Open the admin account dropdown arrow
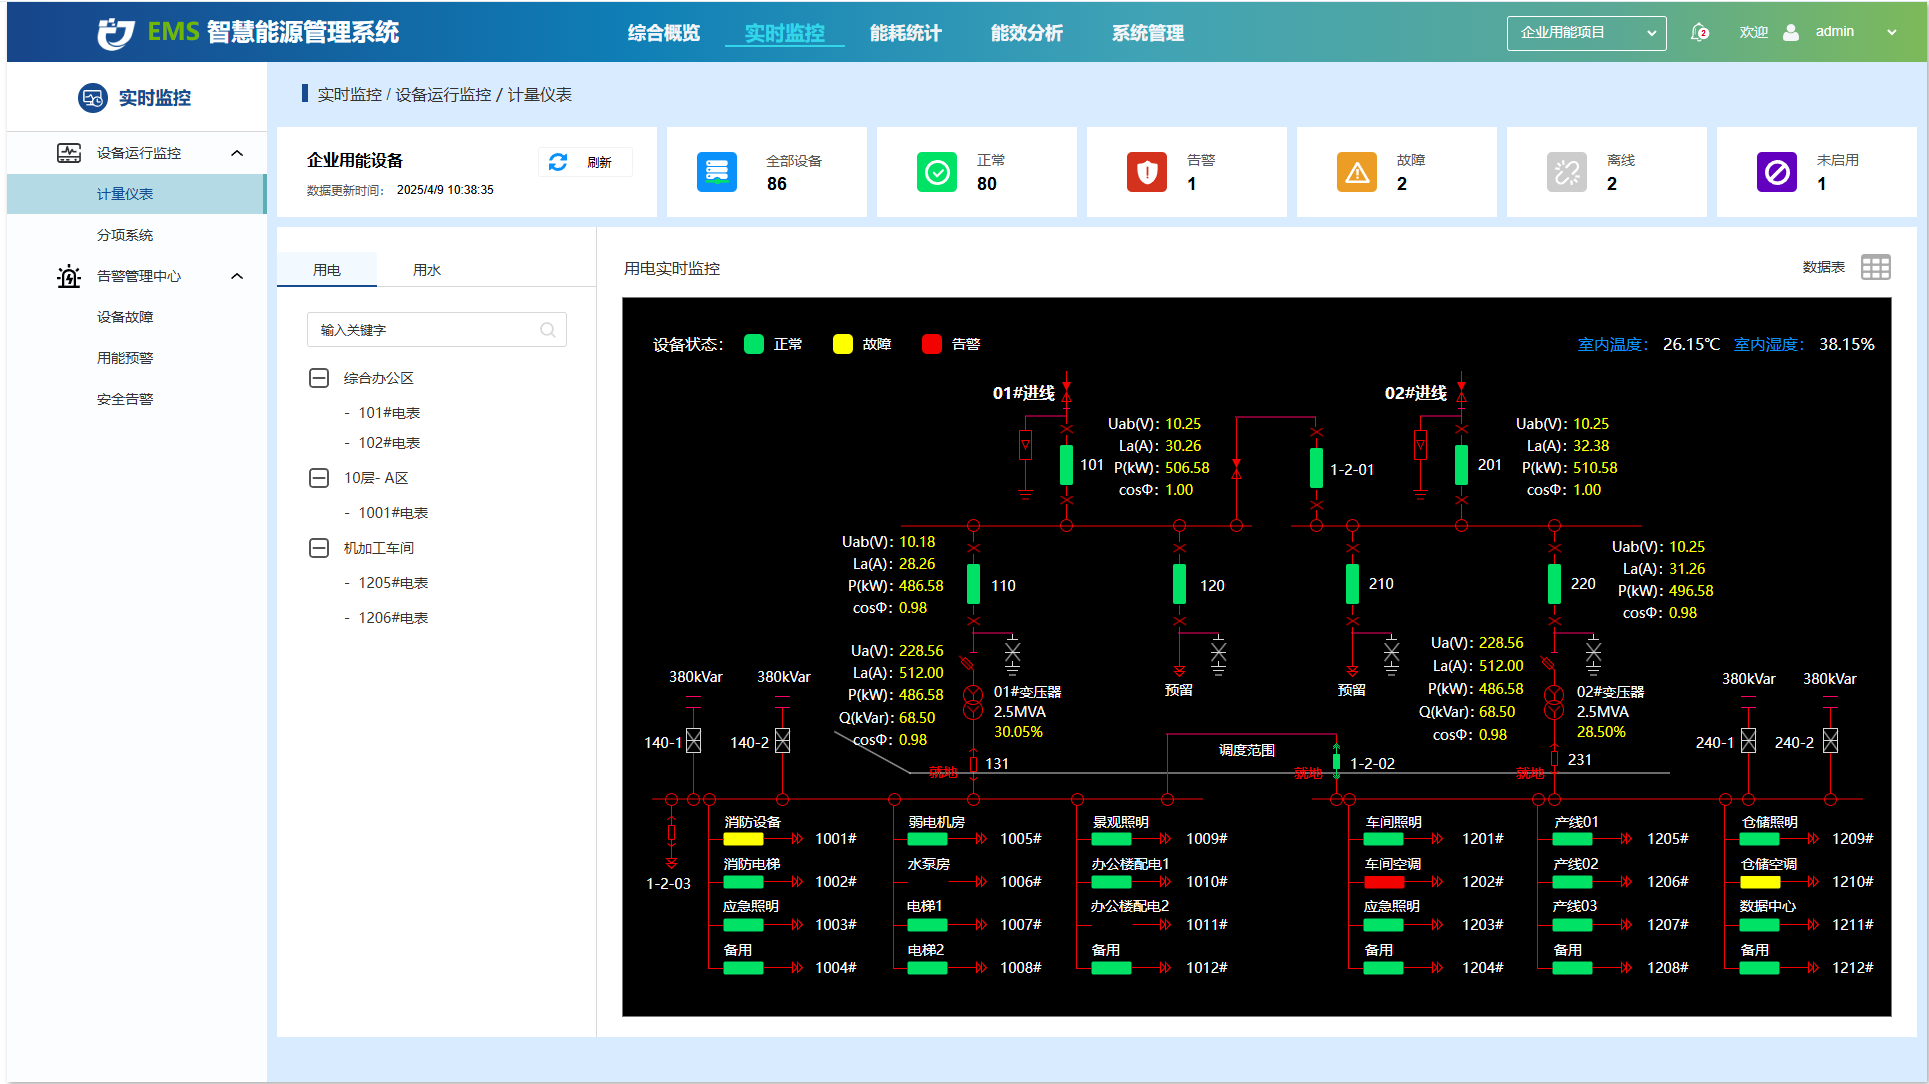1929x1084 pixels. (1891, 32)
